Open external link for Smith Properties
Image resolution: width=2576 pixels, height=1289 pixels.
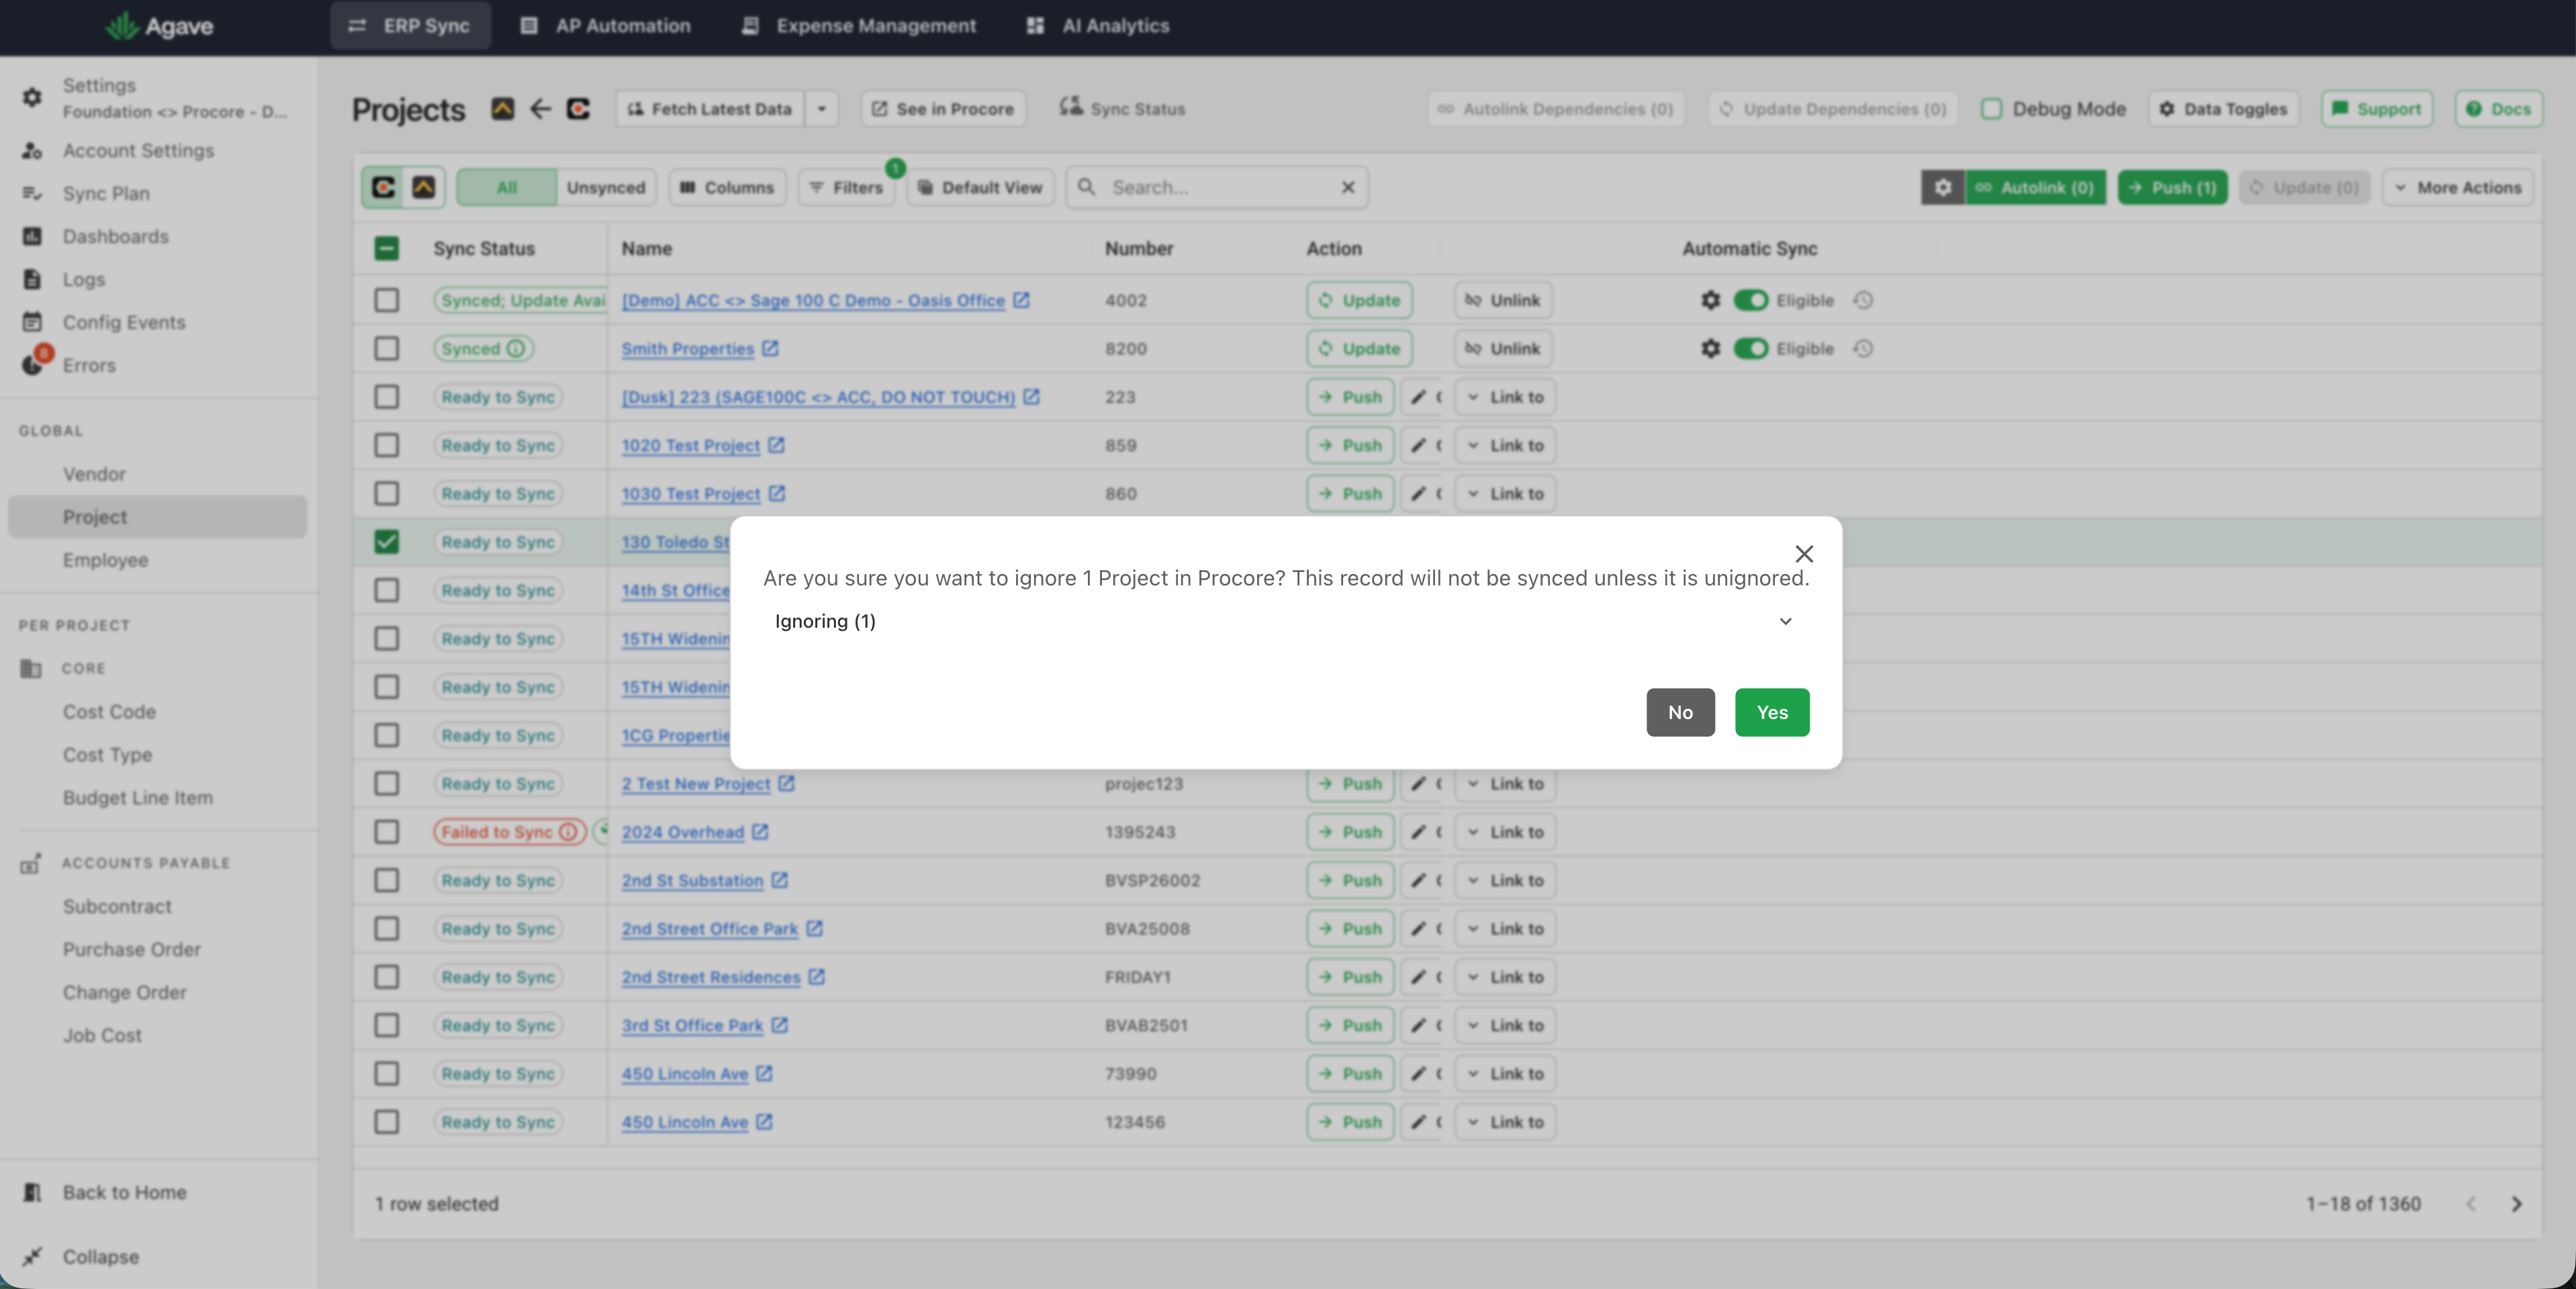pos(770,349)
